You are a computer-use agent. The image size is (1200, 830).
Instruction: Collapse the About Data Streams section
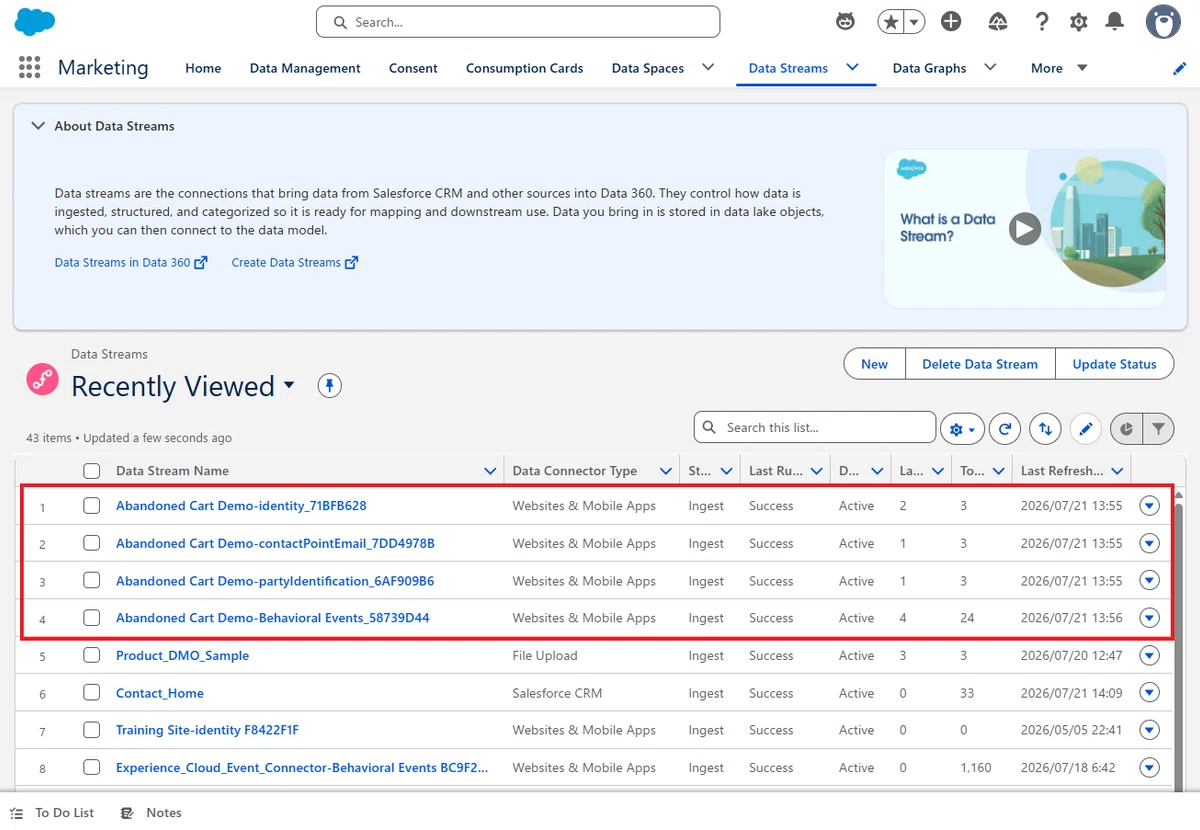(x=38, y=126)
